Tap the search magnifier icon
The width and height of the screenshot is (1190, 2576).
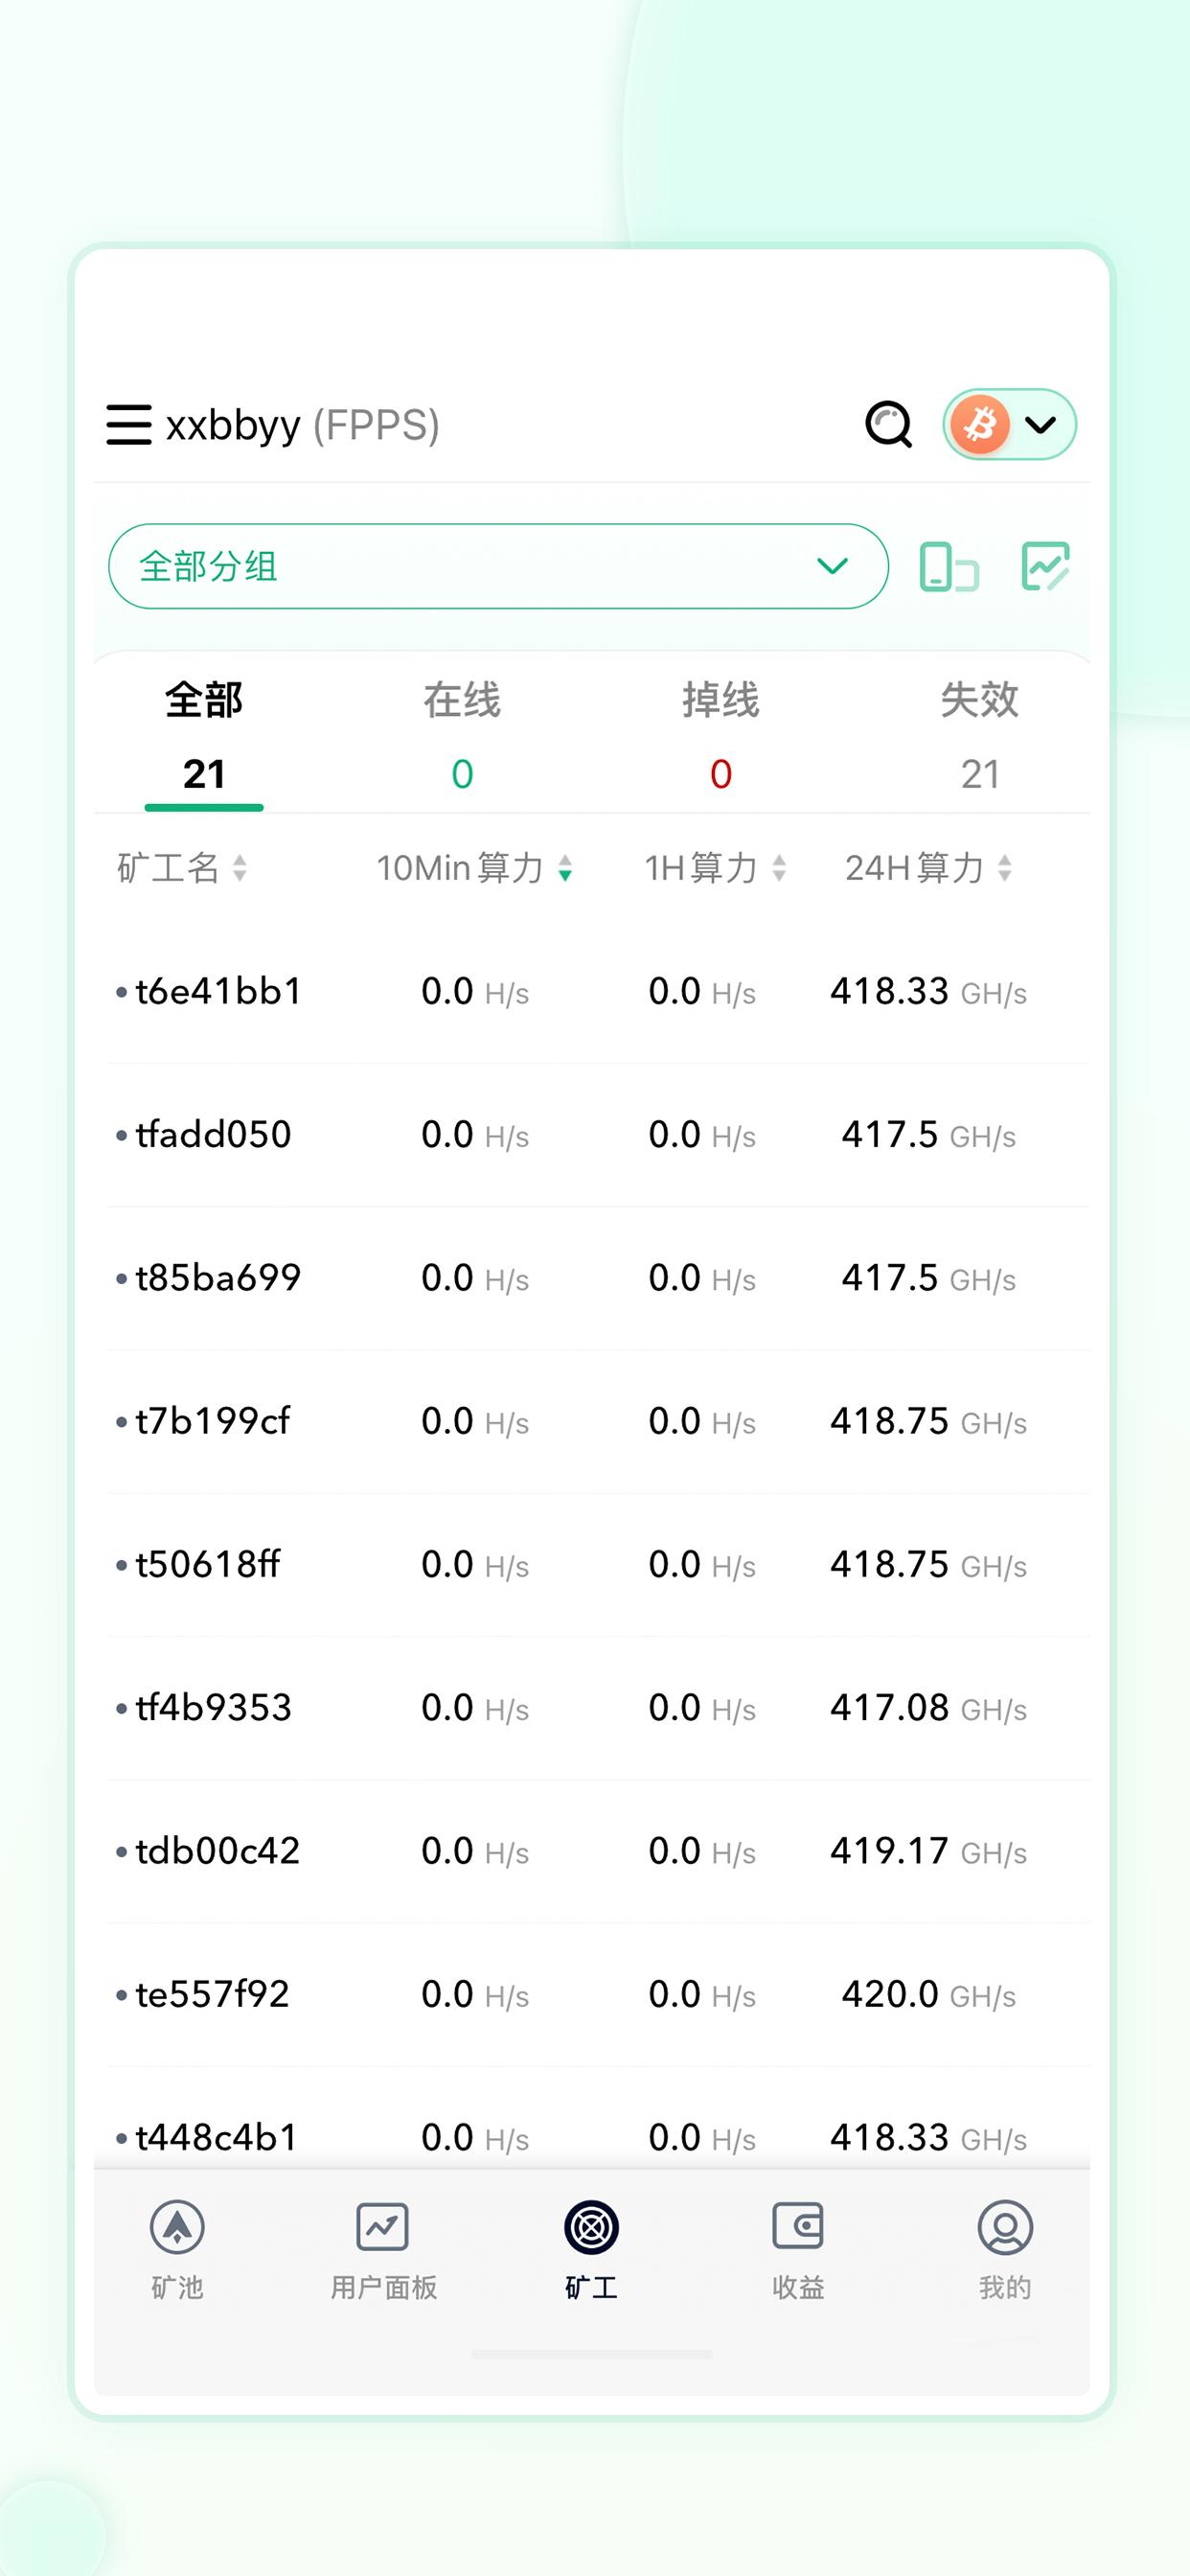[x=888, y=425]
